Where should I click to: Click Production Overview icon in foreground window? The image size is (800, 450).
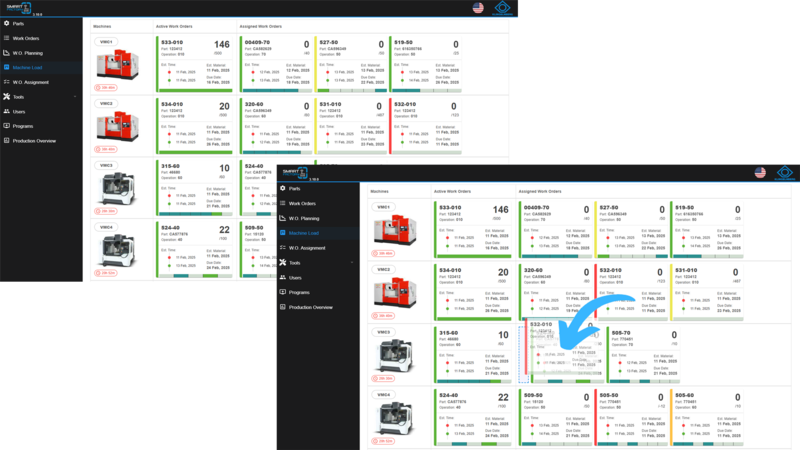click(x=283, y=307)
